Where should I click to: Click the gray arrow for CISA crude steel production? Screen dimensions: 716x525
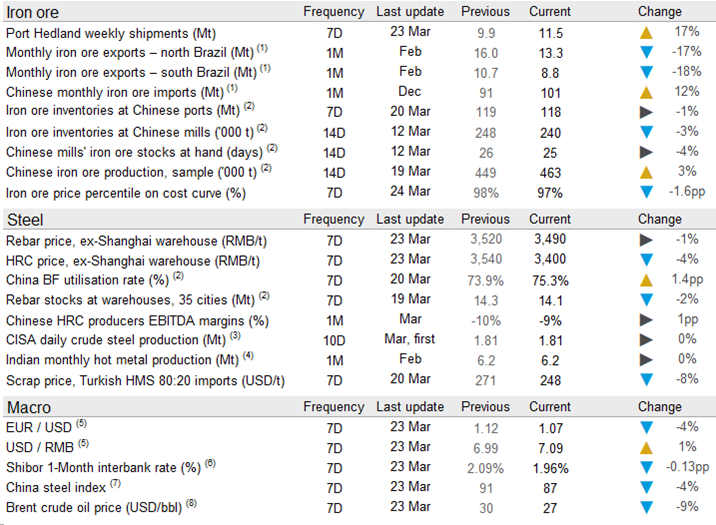646,339
